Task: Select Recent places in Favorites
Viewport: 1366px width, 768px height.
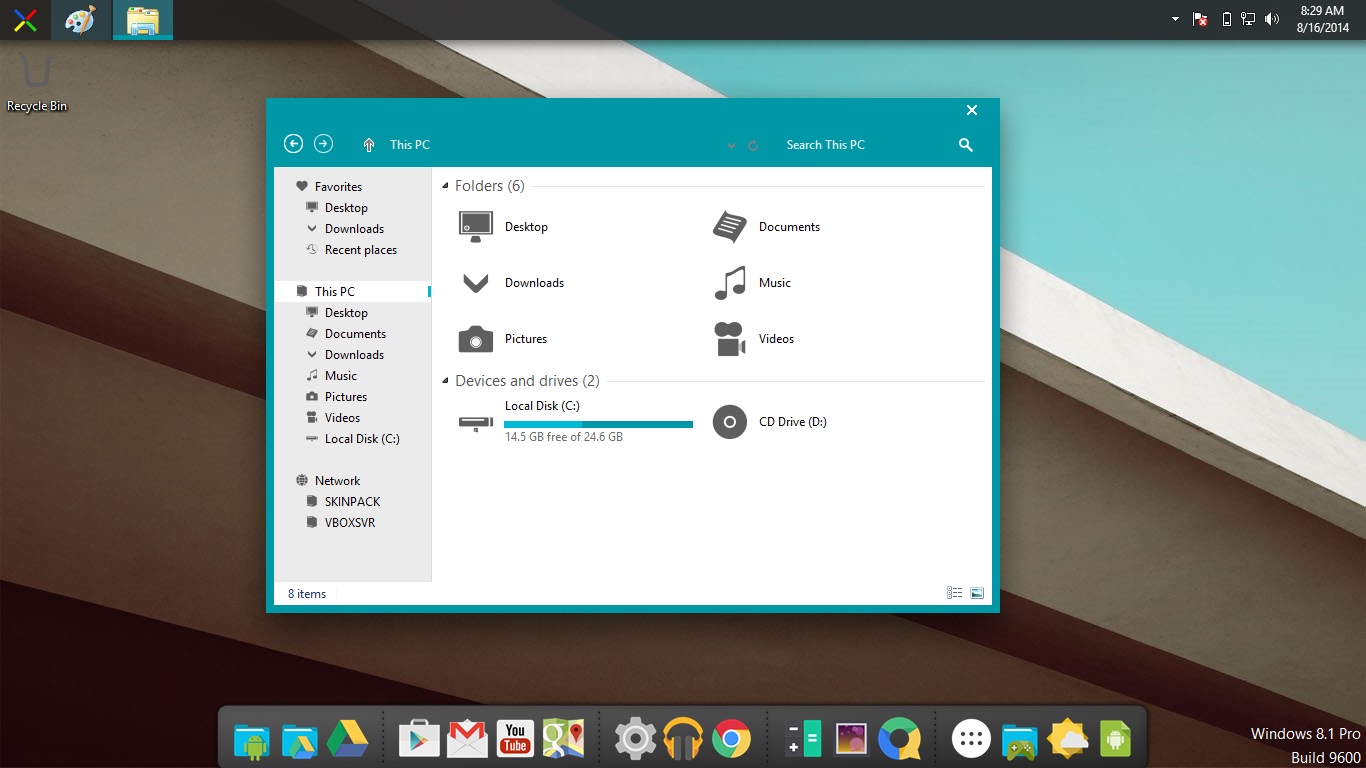Action: (x=360, y=250)
